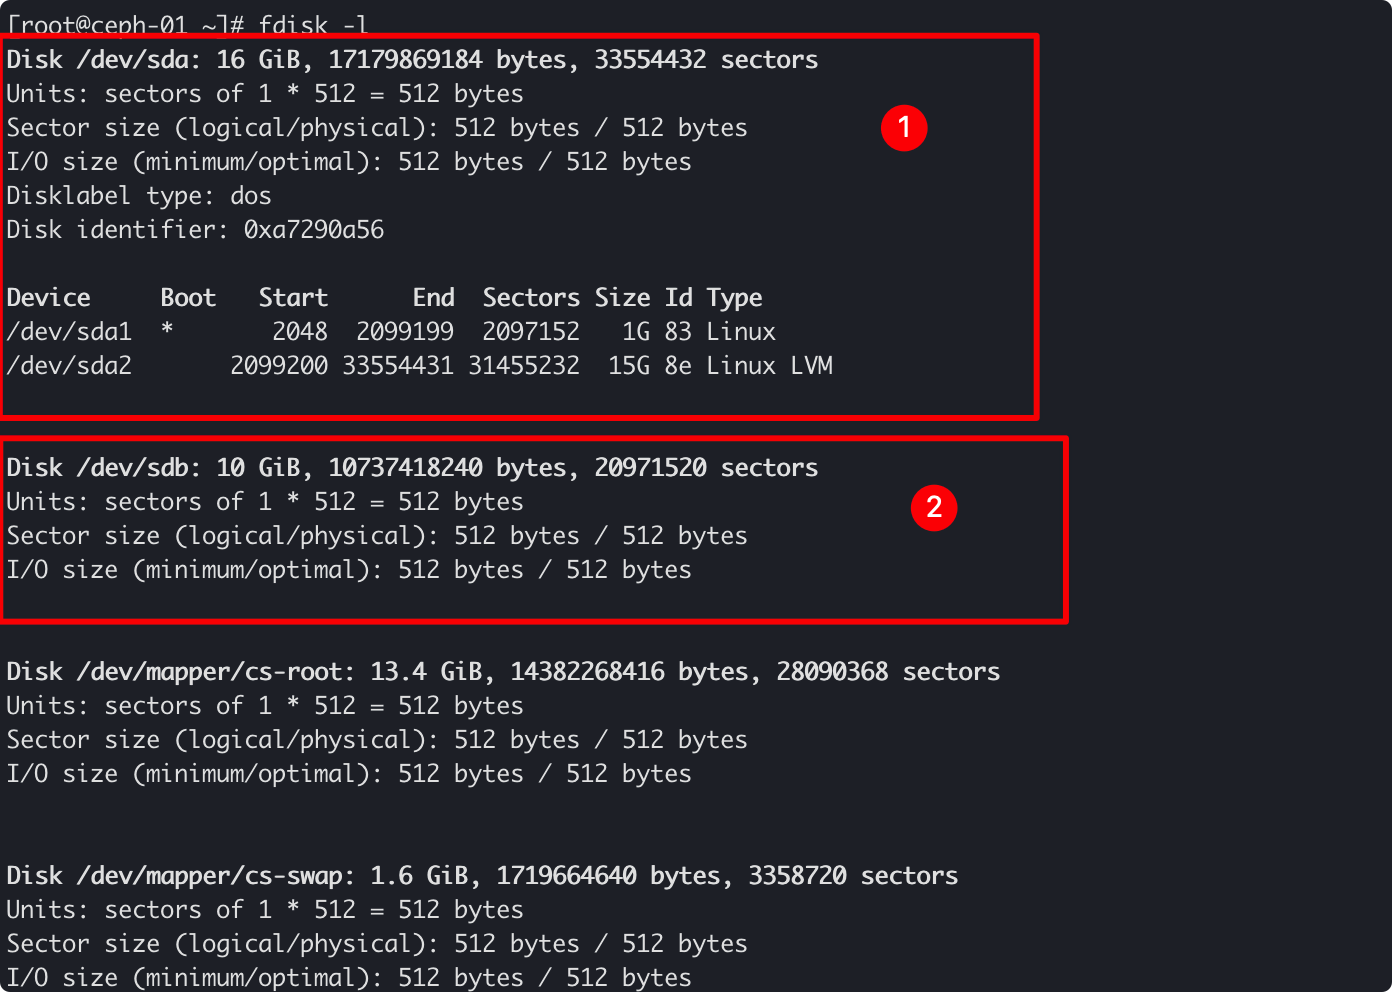Click the 8e partition Id value
This screenshot has height=992, width=1392.
678,366
